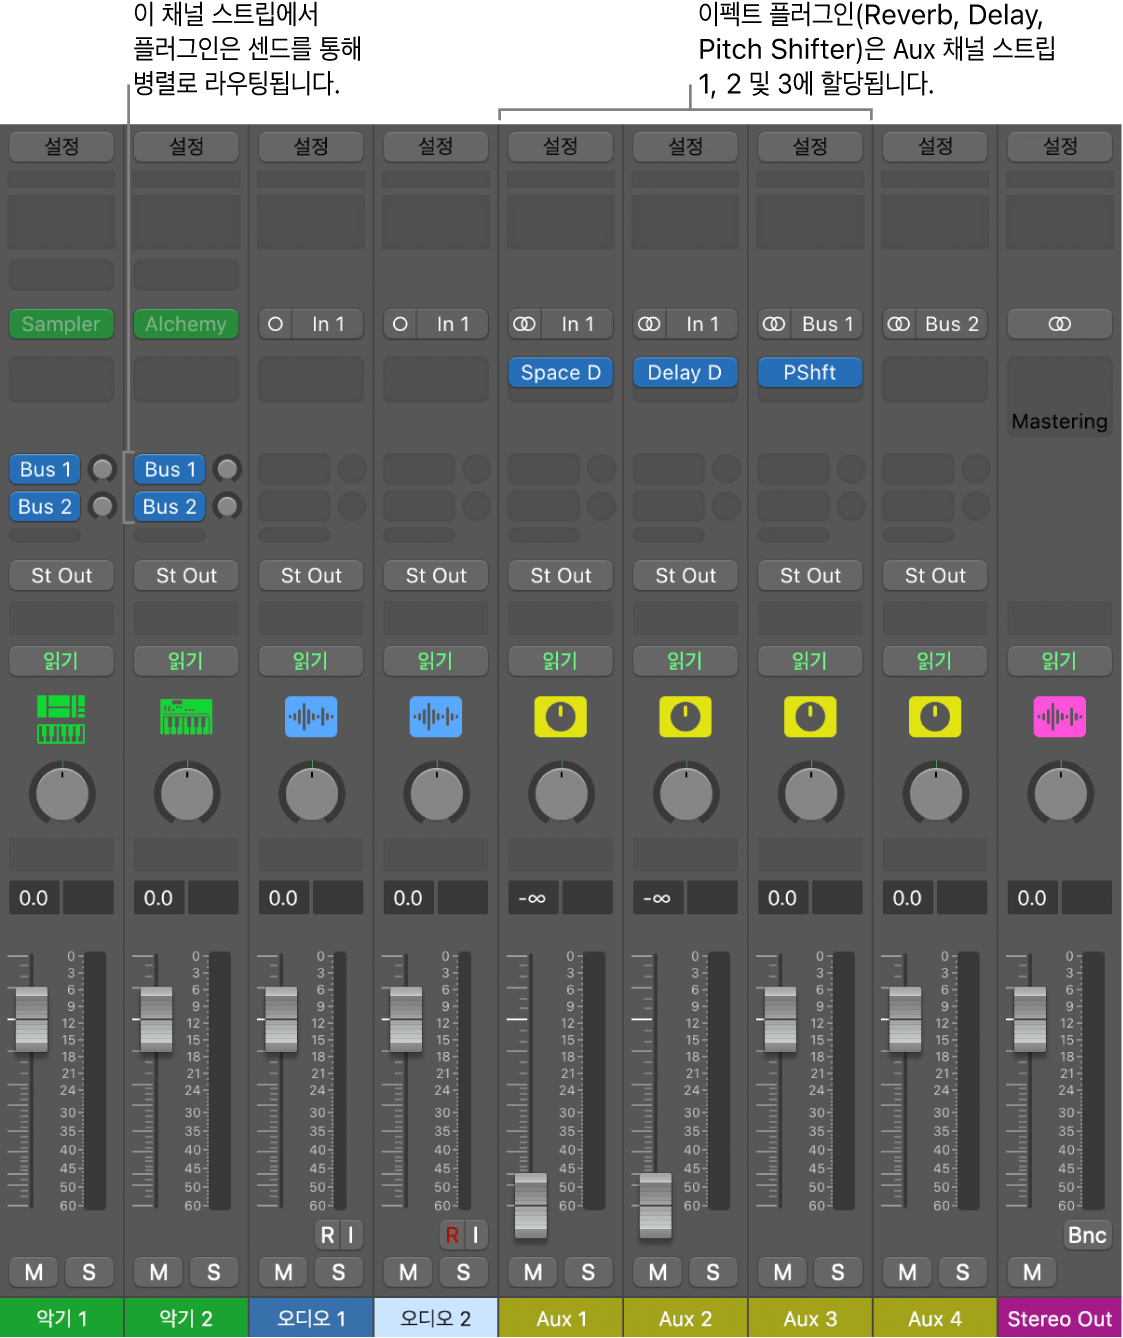The height and width of the screenshot is (1338, 1123).
Task: Open Bus 2 input menu on Aux 4
Action: (952, 324)
